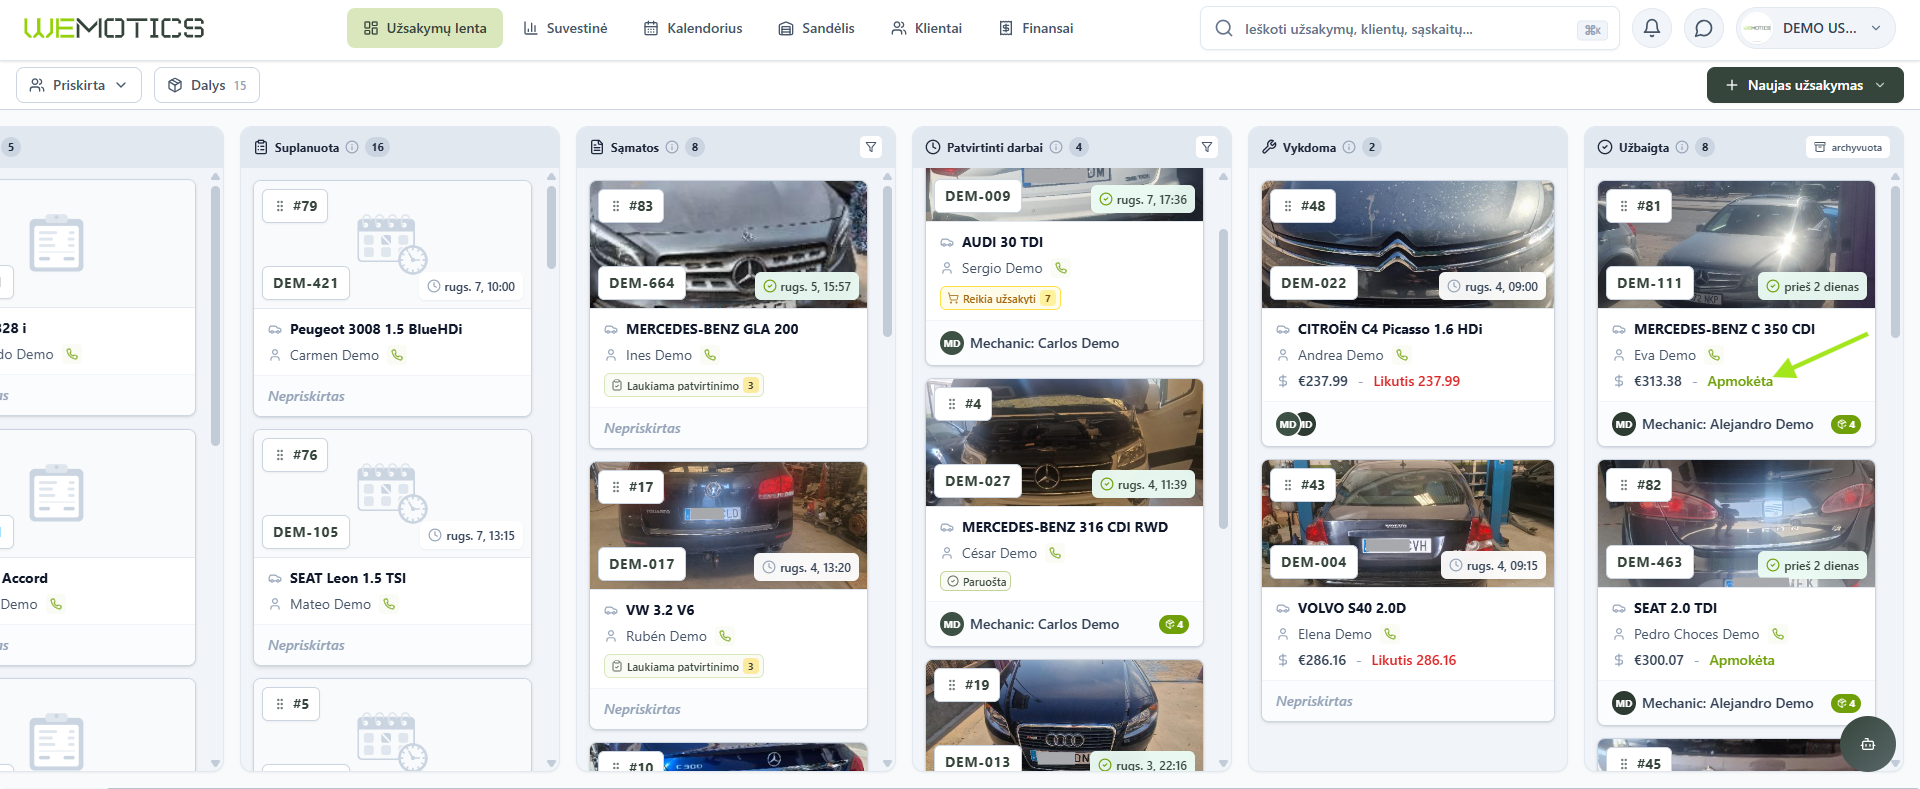Image resolution: width=1920 pixels, height=789 pixels.
Task: Call Elena Demo via phone icon
Action: click(x=1390, y=634)
